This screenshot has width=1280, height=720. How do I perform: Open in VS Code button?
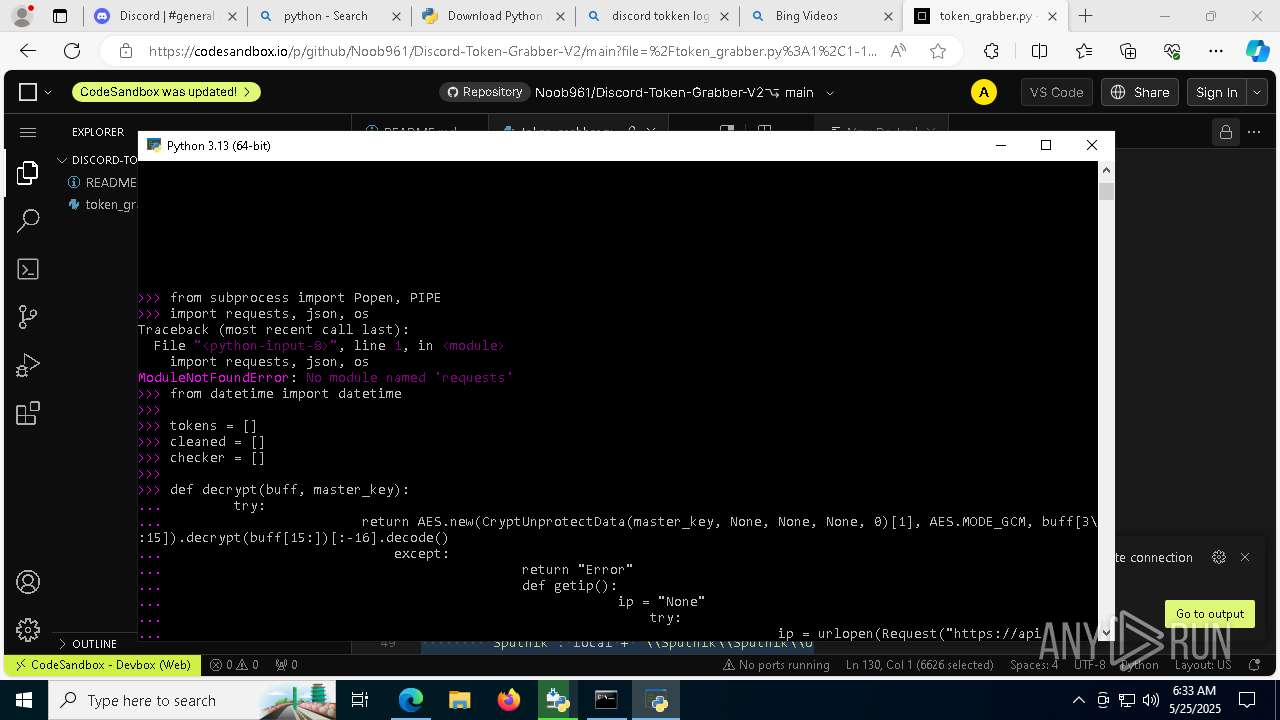1056,92
